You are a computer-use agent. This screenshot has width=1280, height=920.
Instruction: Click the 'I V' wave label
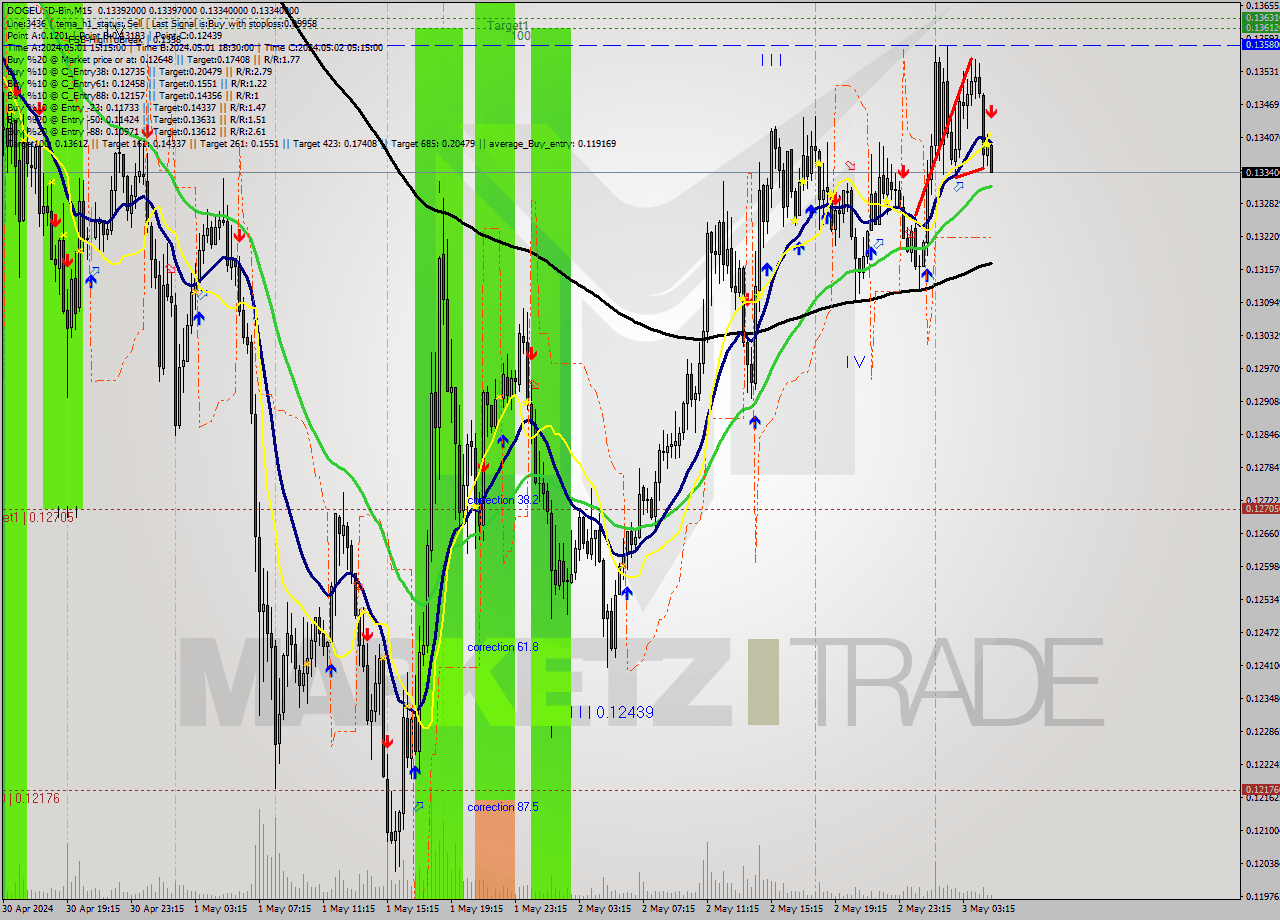pyautogui.click(x=855, y=362)
